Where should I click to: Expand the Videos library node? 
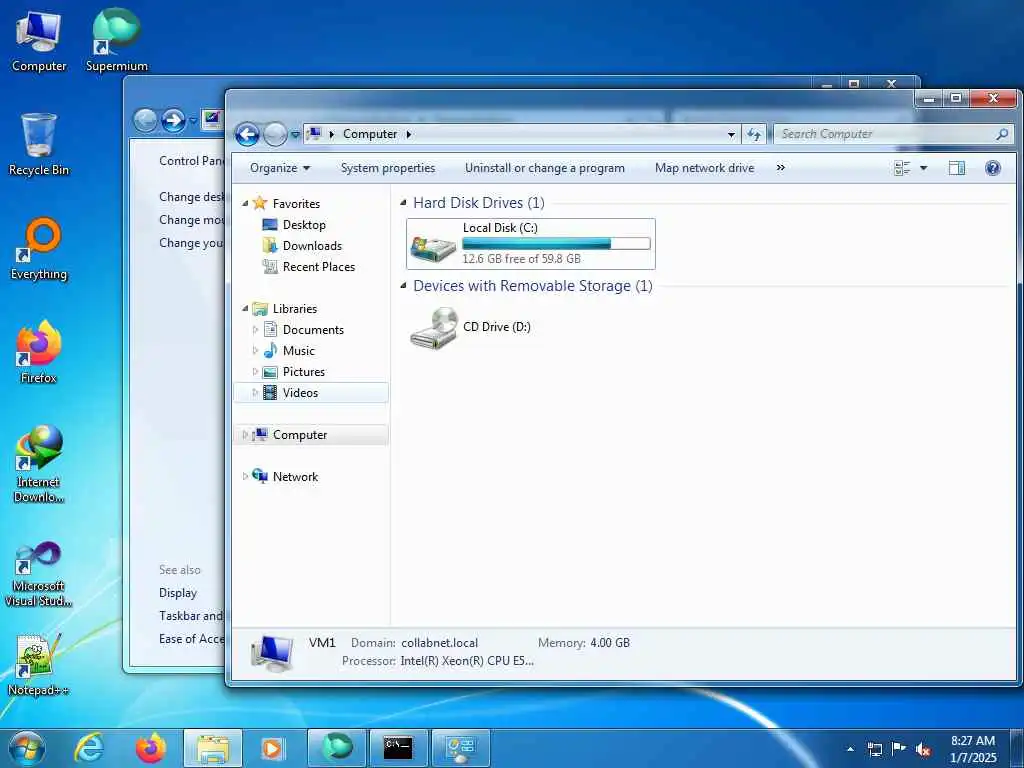point(255,392)
